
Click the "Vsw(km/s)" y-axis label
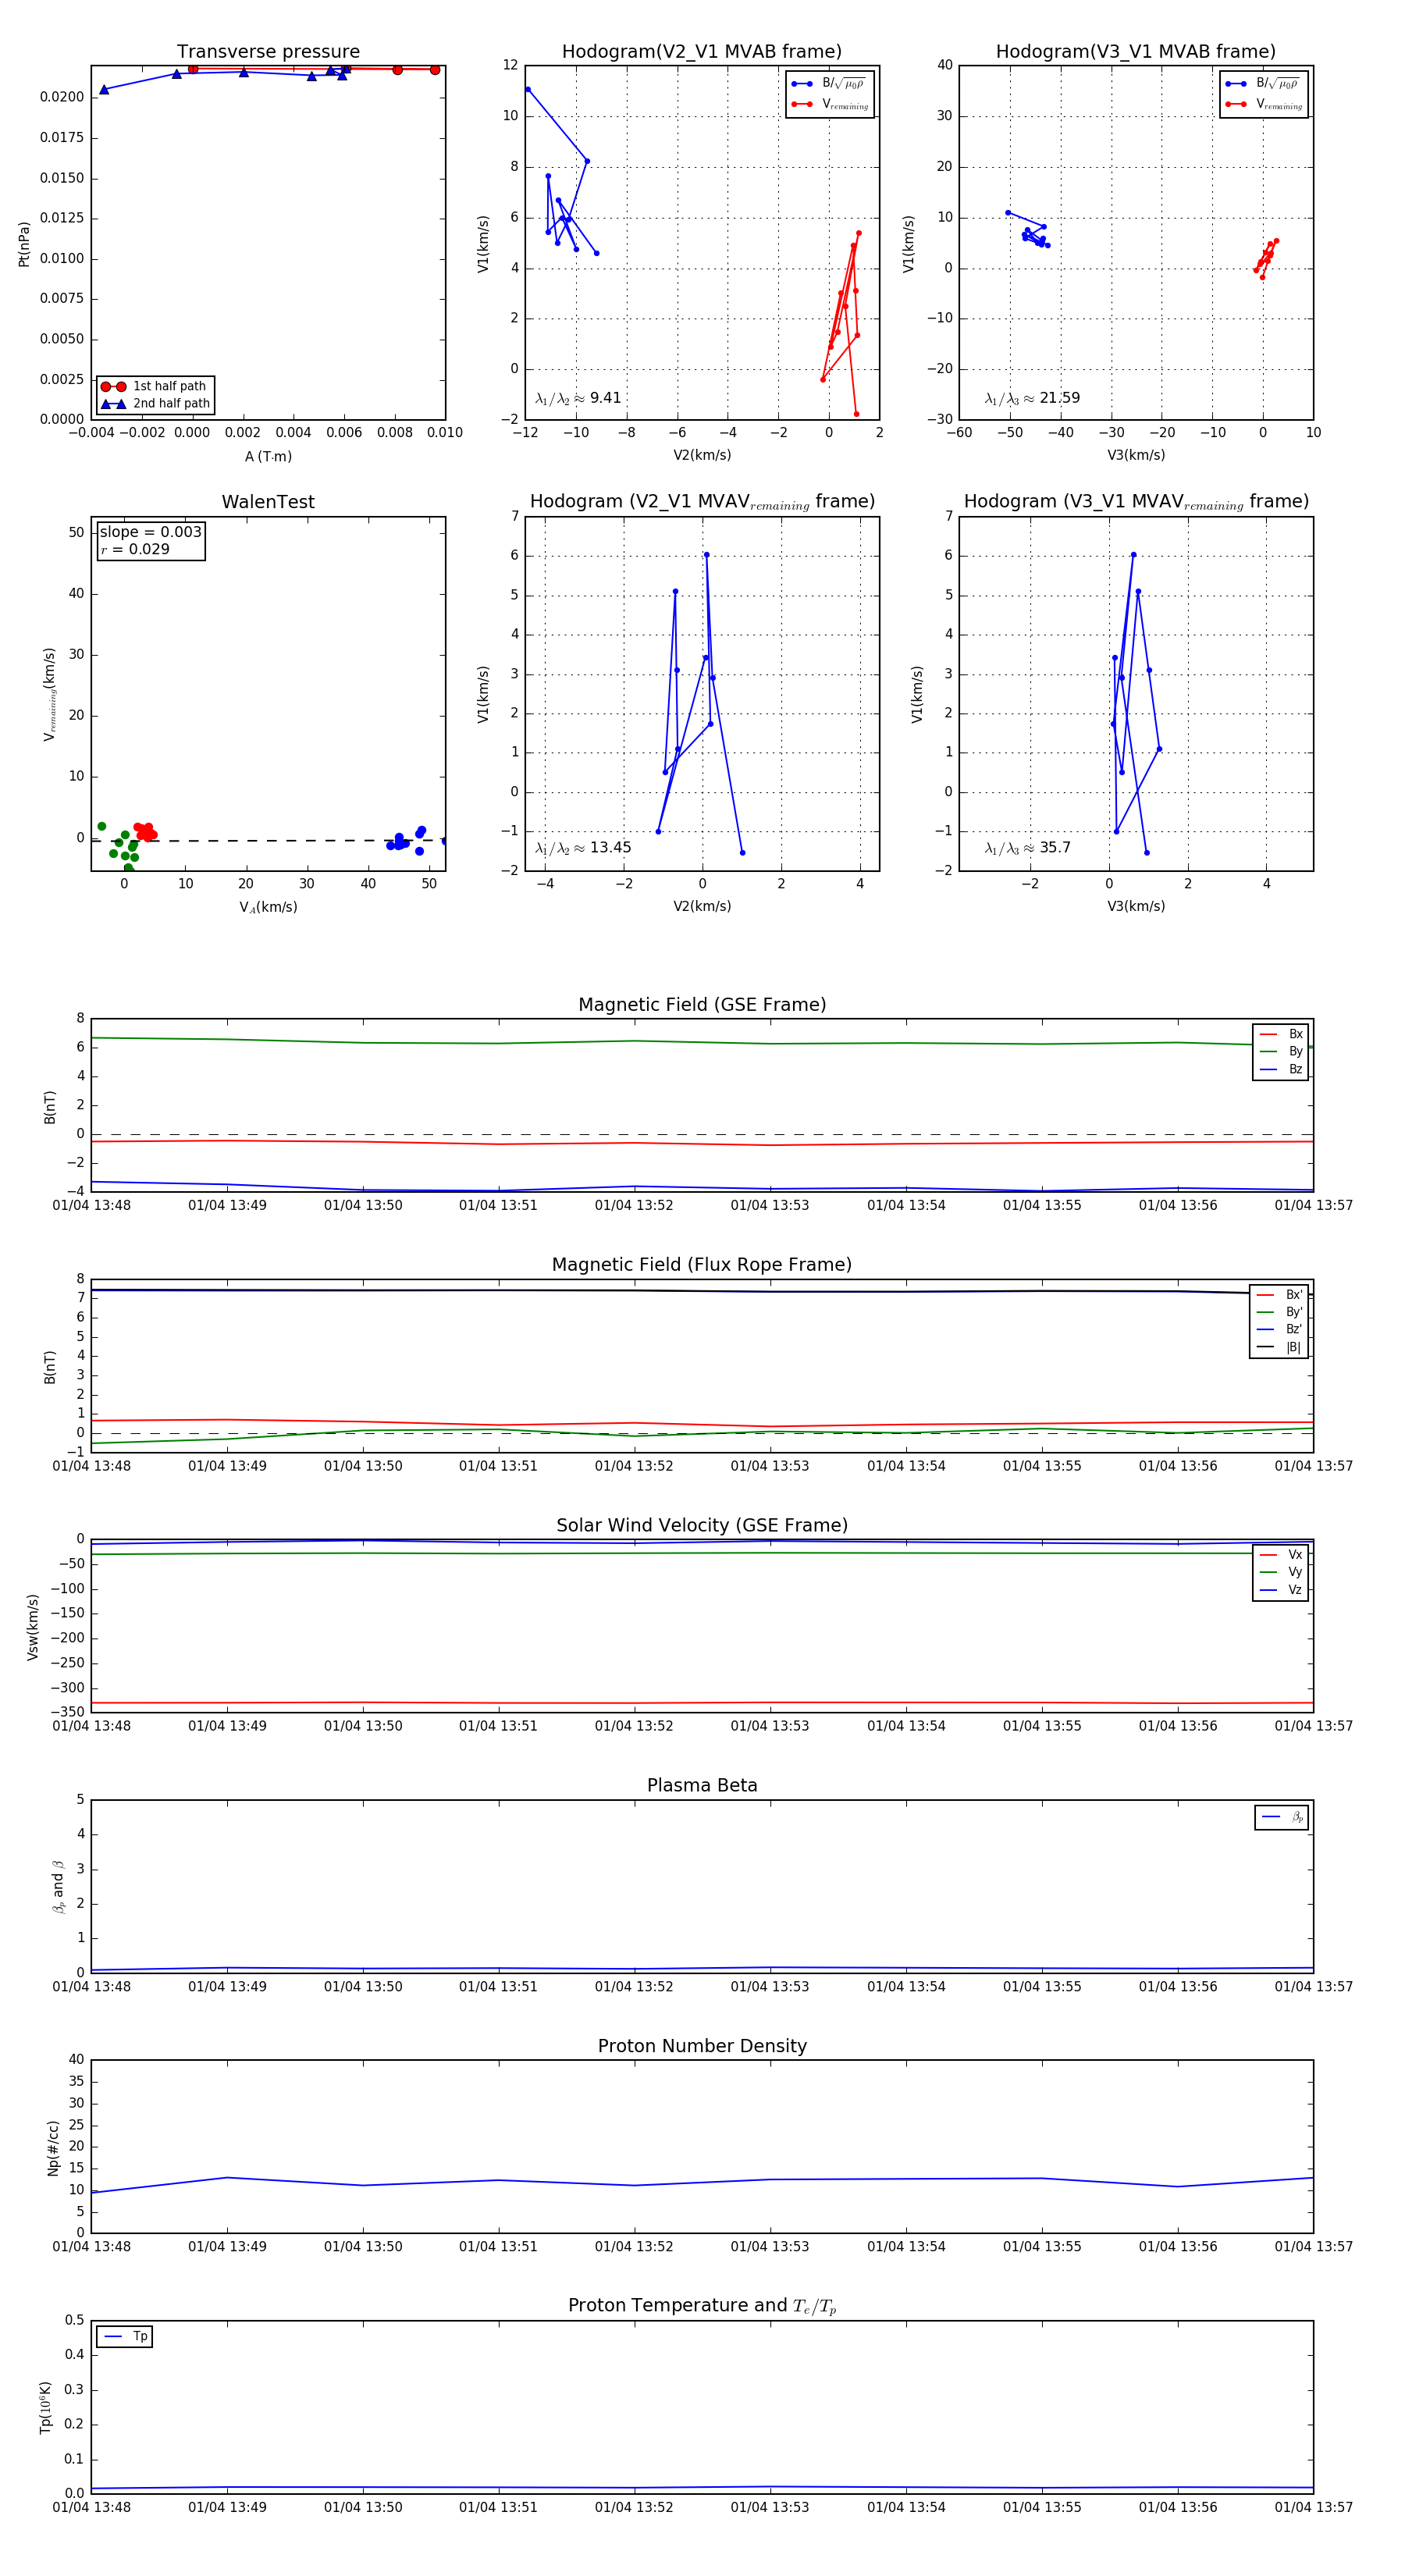[33, 1628]
